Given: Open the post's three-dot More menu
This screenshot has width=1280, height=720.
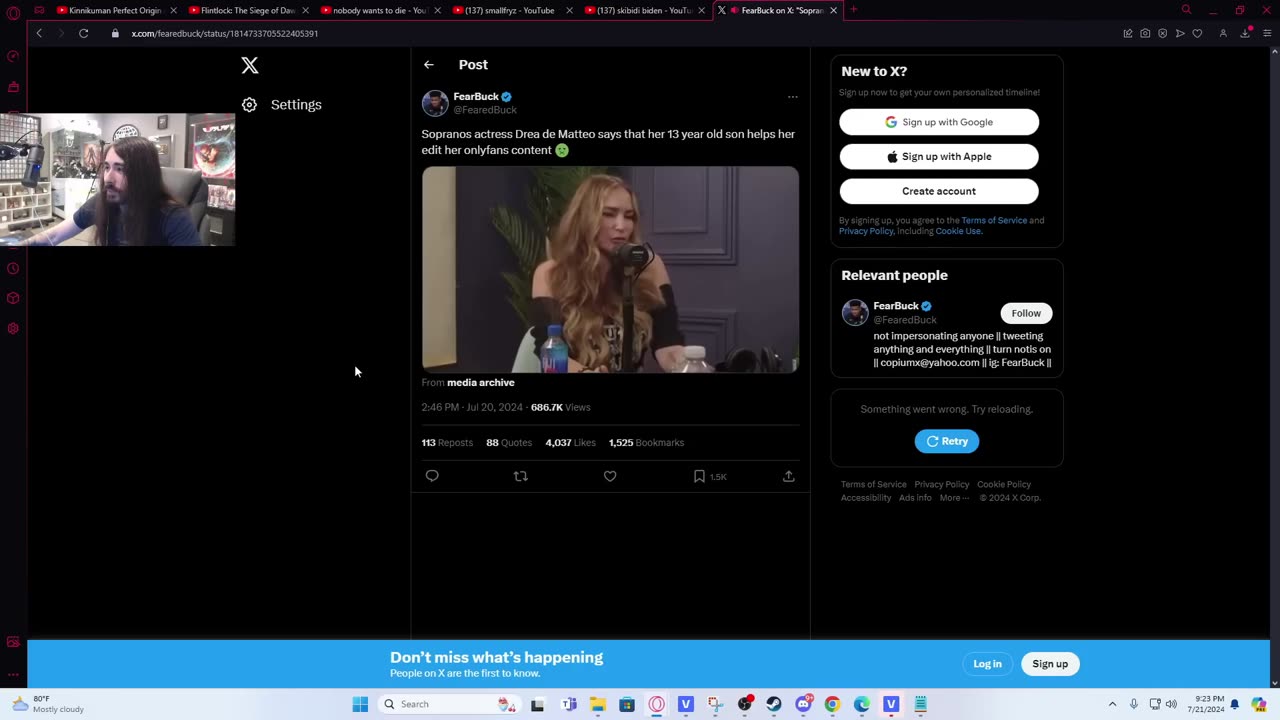Looking at the screenshot, I should click(793, 97).
